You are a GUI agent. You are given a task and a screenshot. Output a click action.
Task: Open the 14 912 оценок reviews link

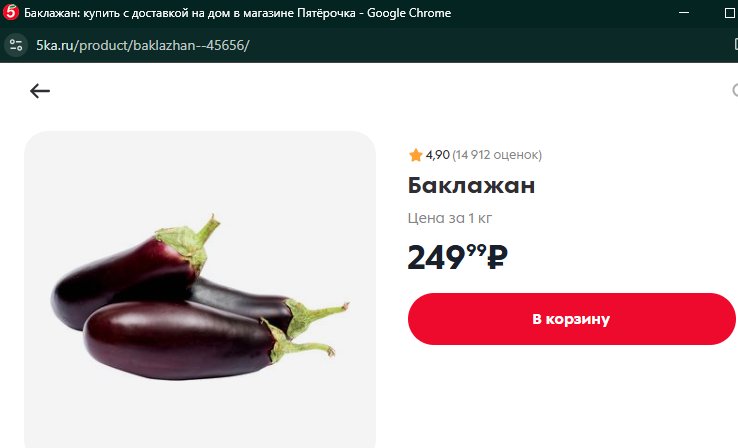point(497,155)
